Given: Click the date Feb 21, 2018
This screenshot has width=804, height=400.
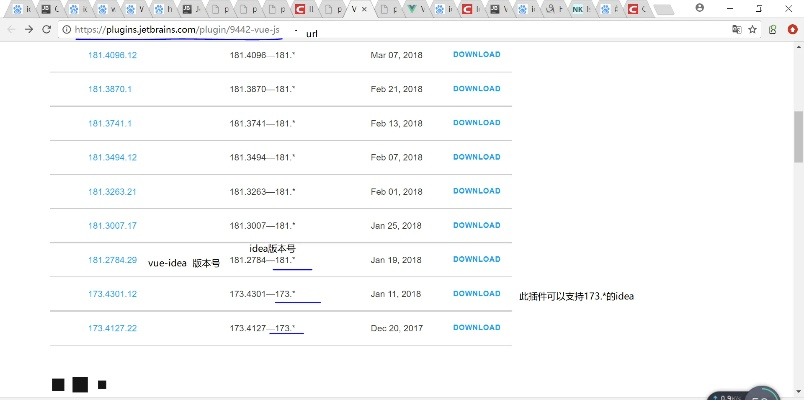Looking at the screenshot, I should (x=396, y=89).
